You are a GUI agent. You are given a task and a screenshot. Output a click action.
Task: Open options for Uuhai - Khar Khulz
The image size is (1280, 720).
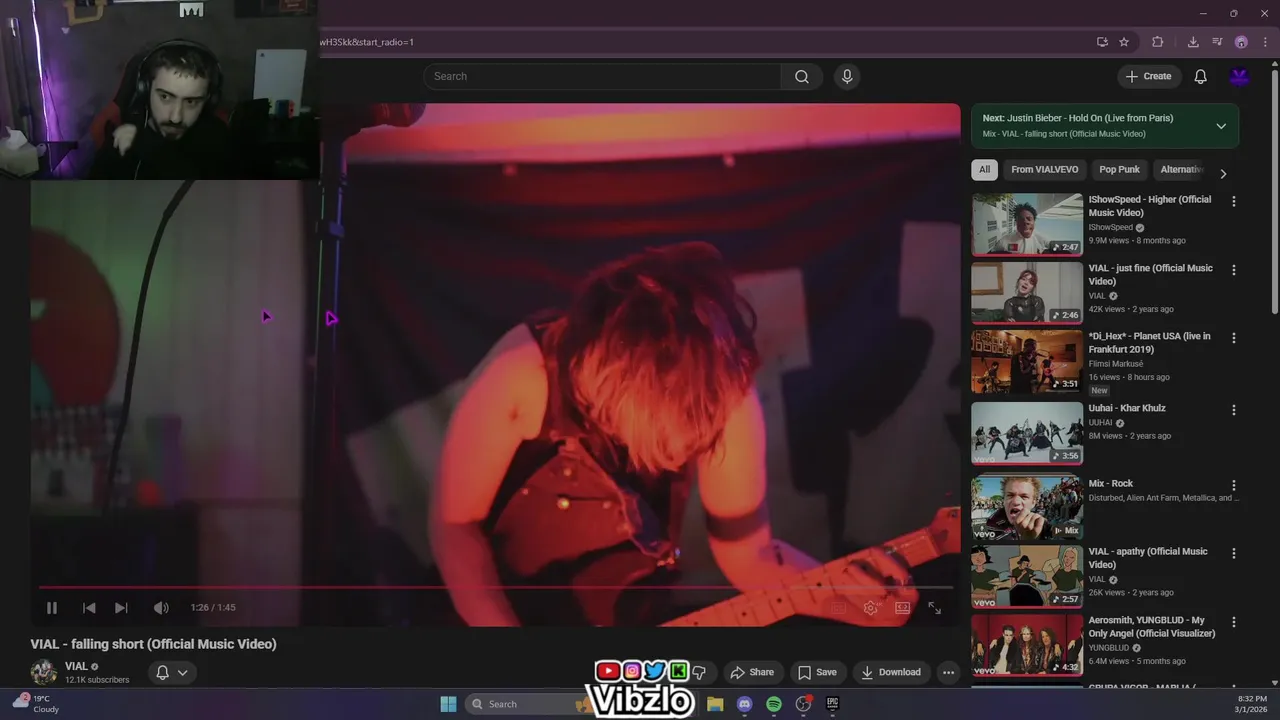1233,410
